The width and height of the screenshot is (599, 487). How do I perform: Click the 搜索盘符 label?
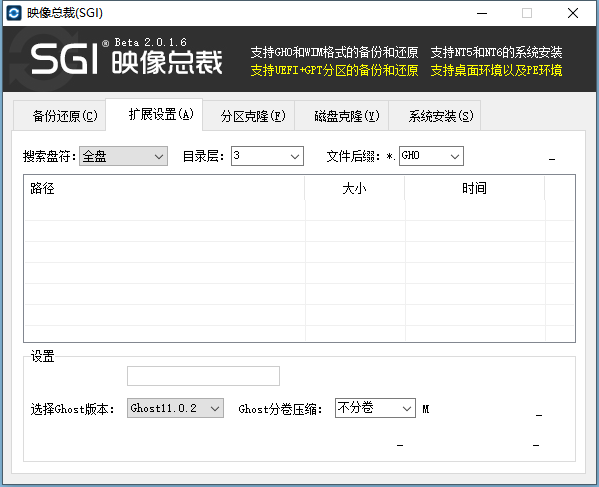tap(50, 156)
